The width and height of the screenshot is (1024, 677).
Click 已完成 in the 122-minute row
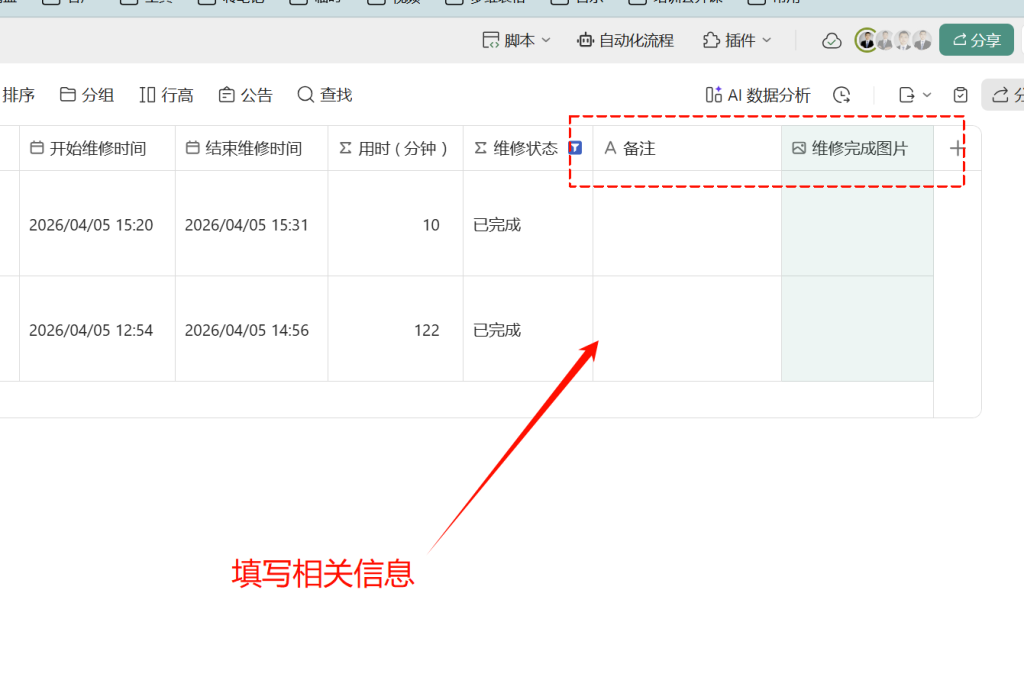pos(528,329)
